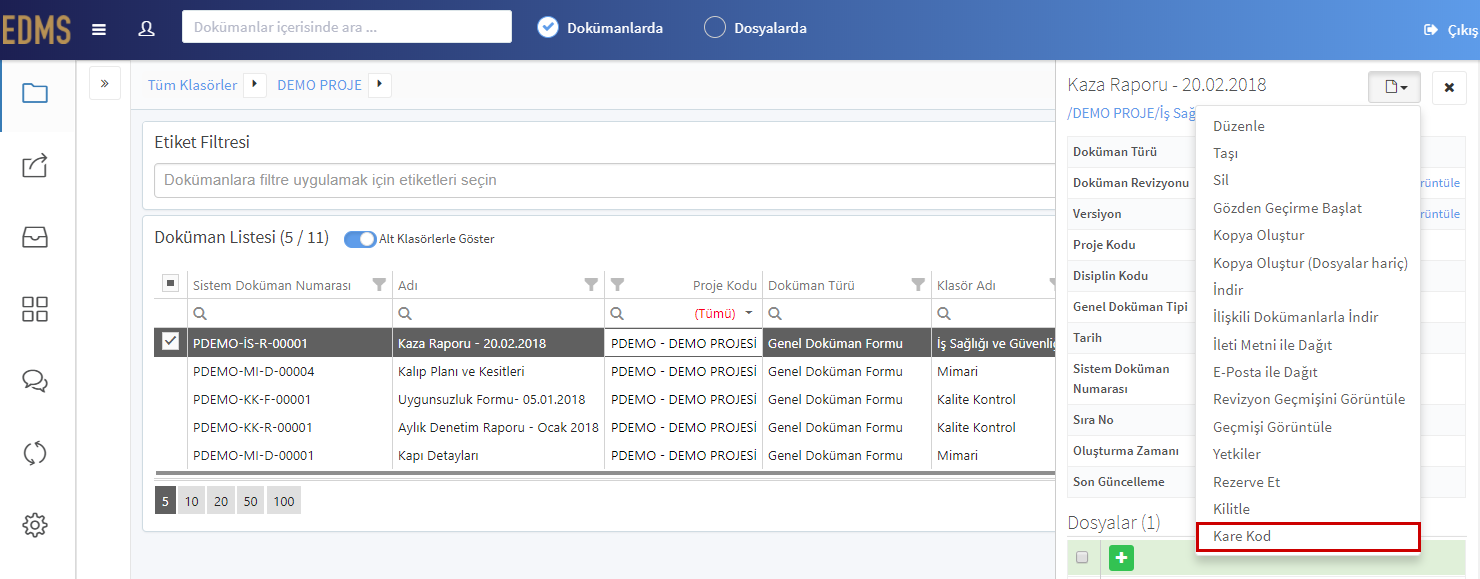Click the document search input field
1480x579 pixels.
click(x=347, y=27)
